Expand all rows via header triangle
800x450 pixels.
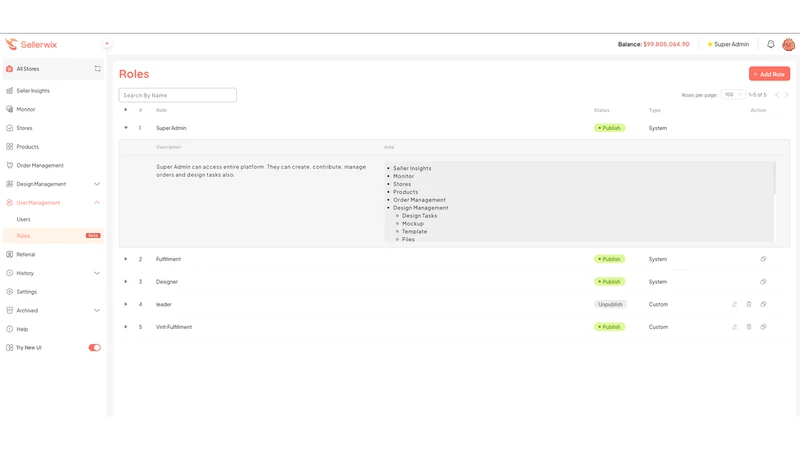pos(126,110)
